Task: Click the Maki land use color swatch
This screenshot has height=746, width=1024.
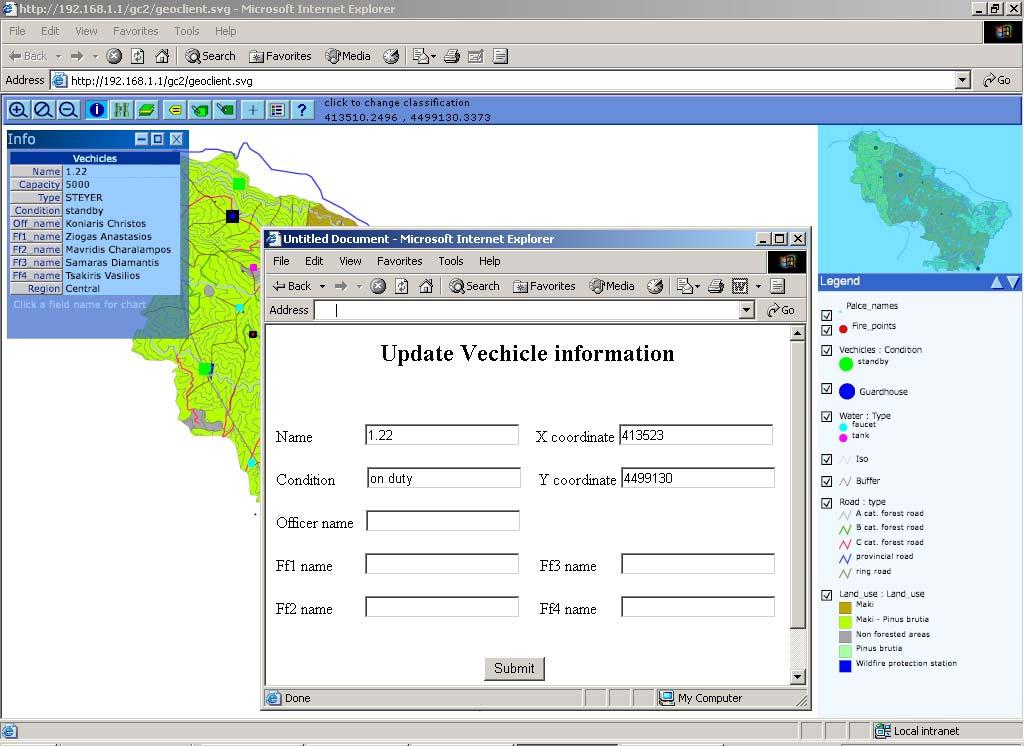Action: pos(845,607)
